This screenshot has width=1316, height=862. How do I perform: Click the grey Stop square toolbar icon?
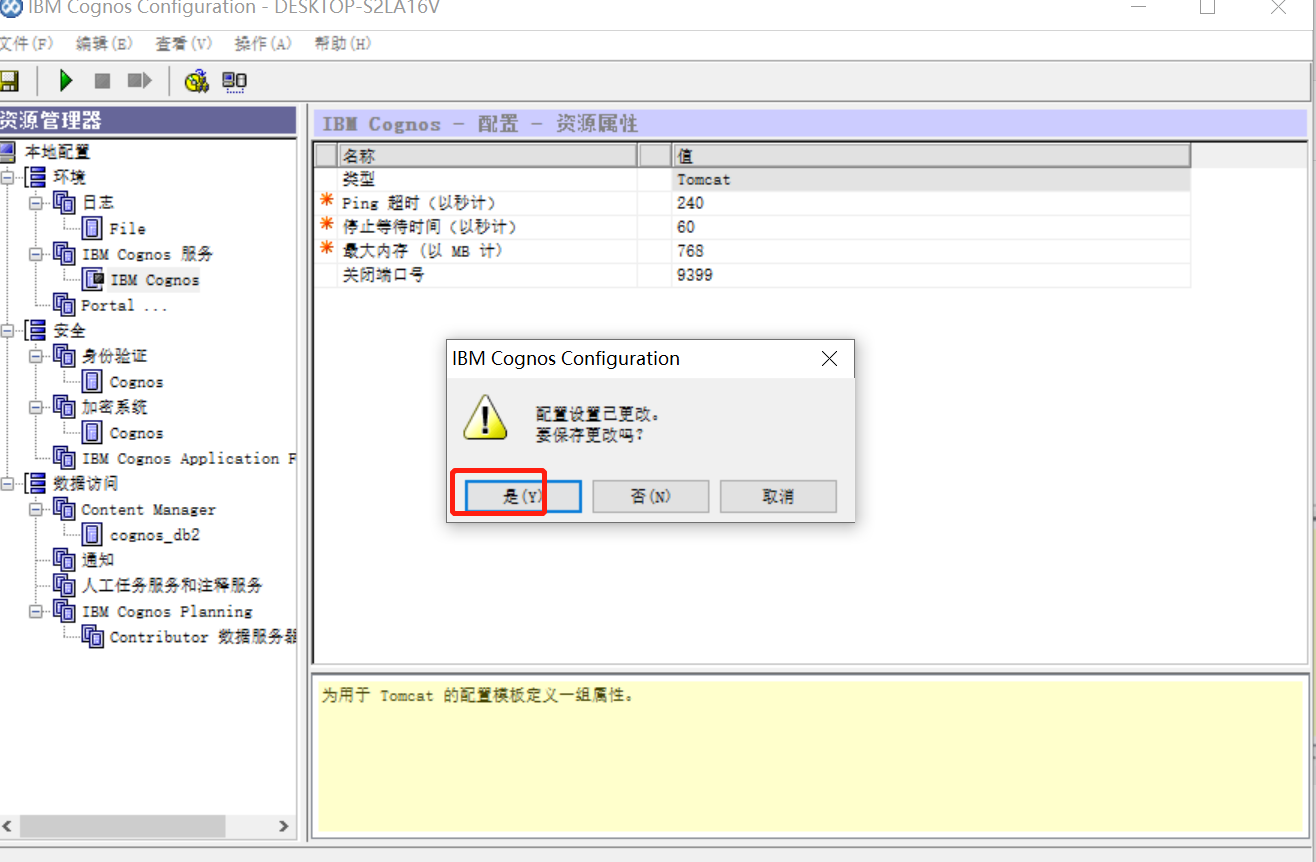pos(102,81)
